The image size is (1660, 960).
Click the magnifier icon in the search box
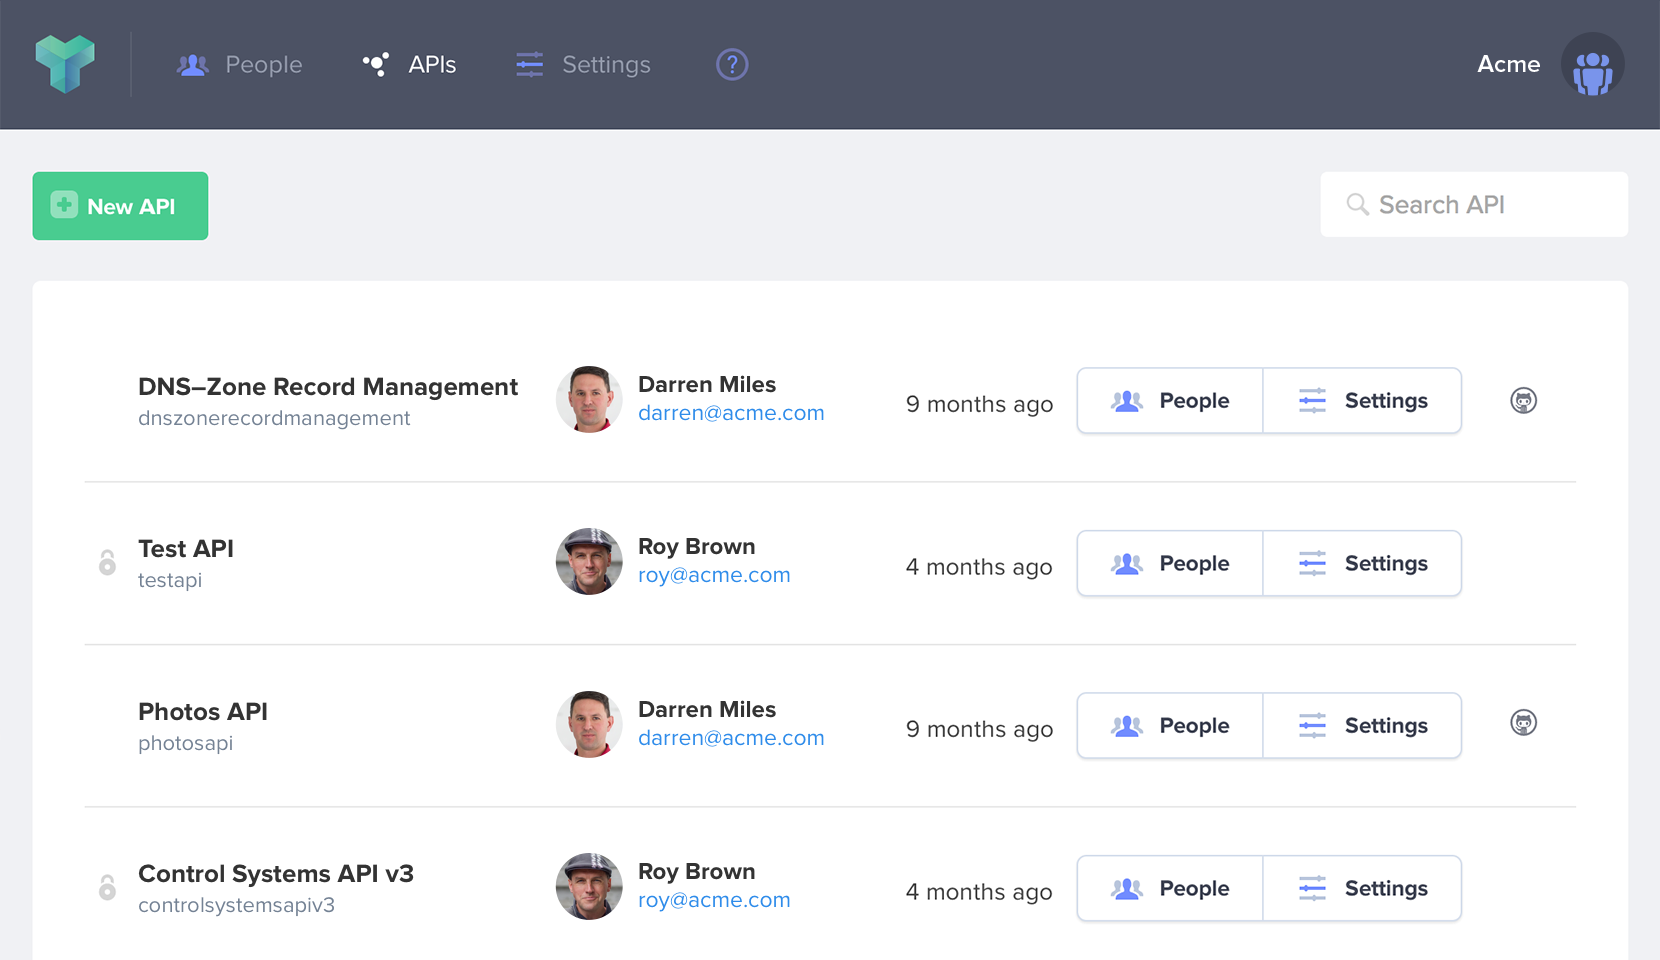click(x=1357, y=204)
